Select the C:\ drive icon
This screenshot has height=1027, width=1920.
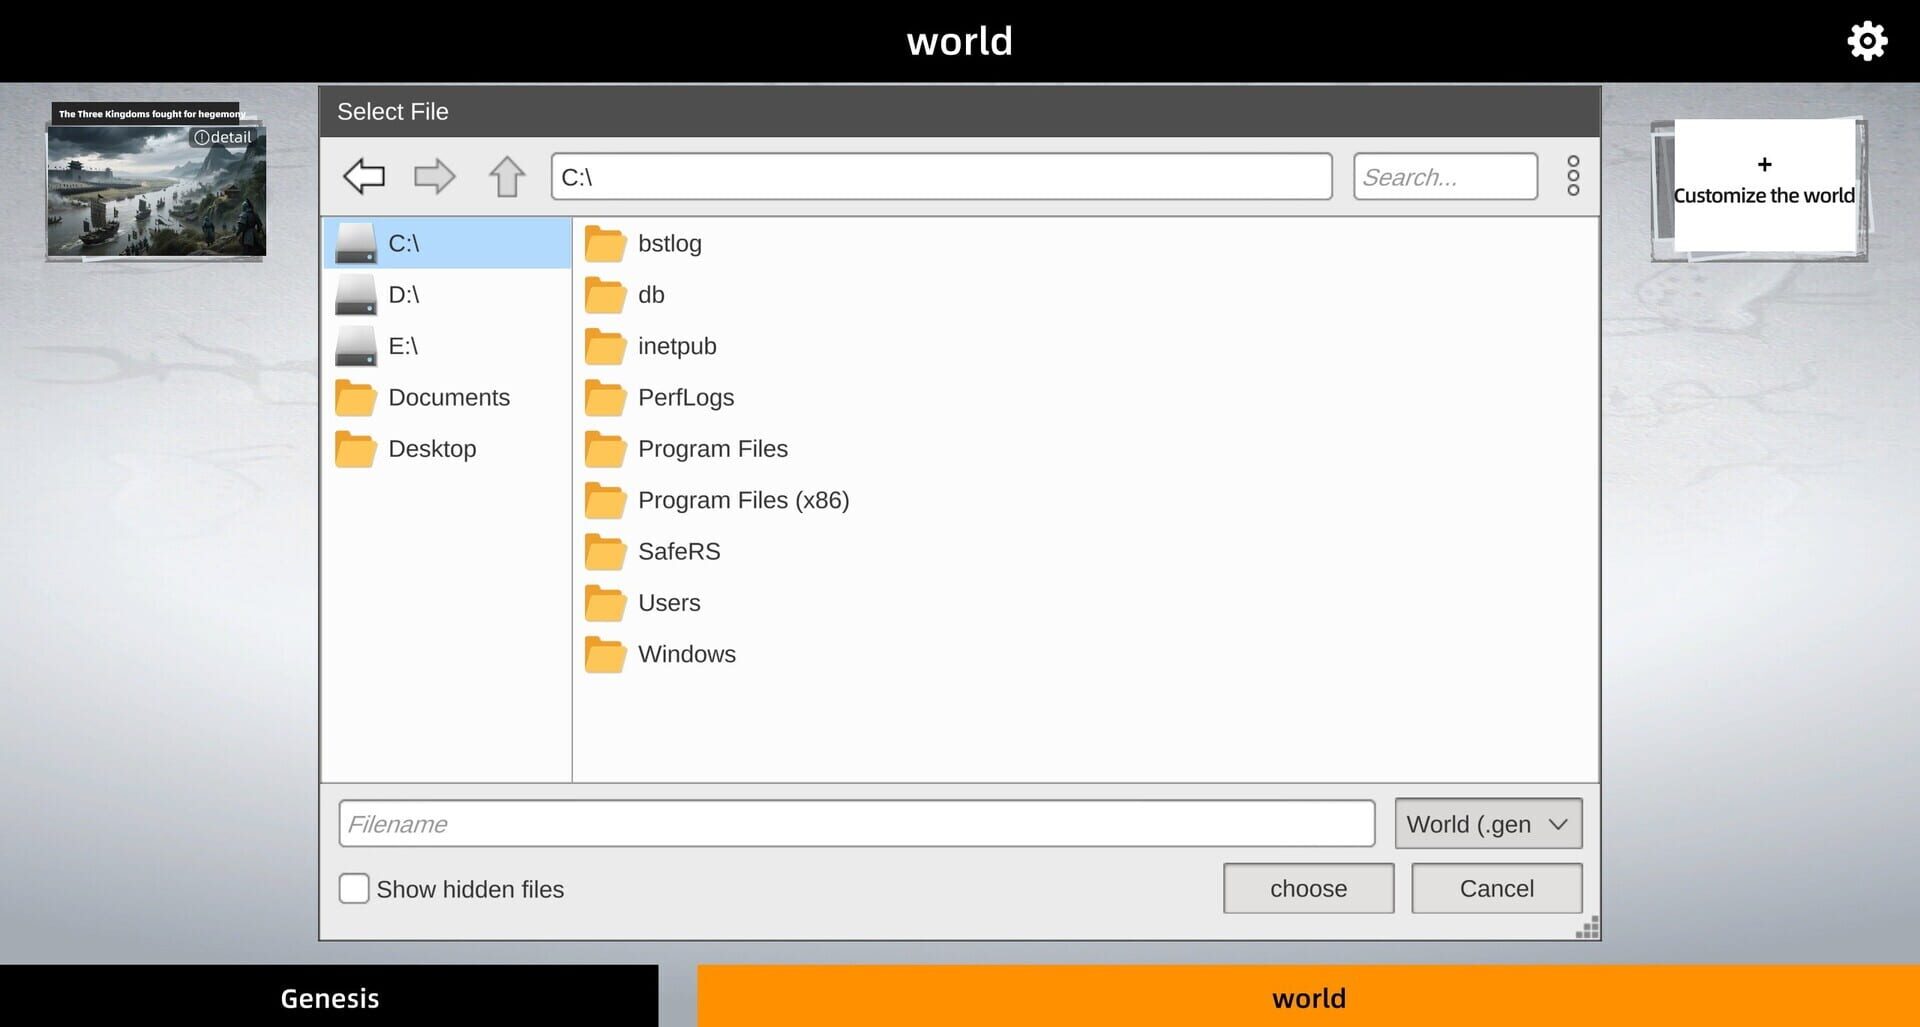[x=355, y=242]
